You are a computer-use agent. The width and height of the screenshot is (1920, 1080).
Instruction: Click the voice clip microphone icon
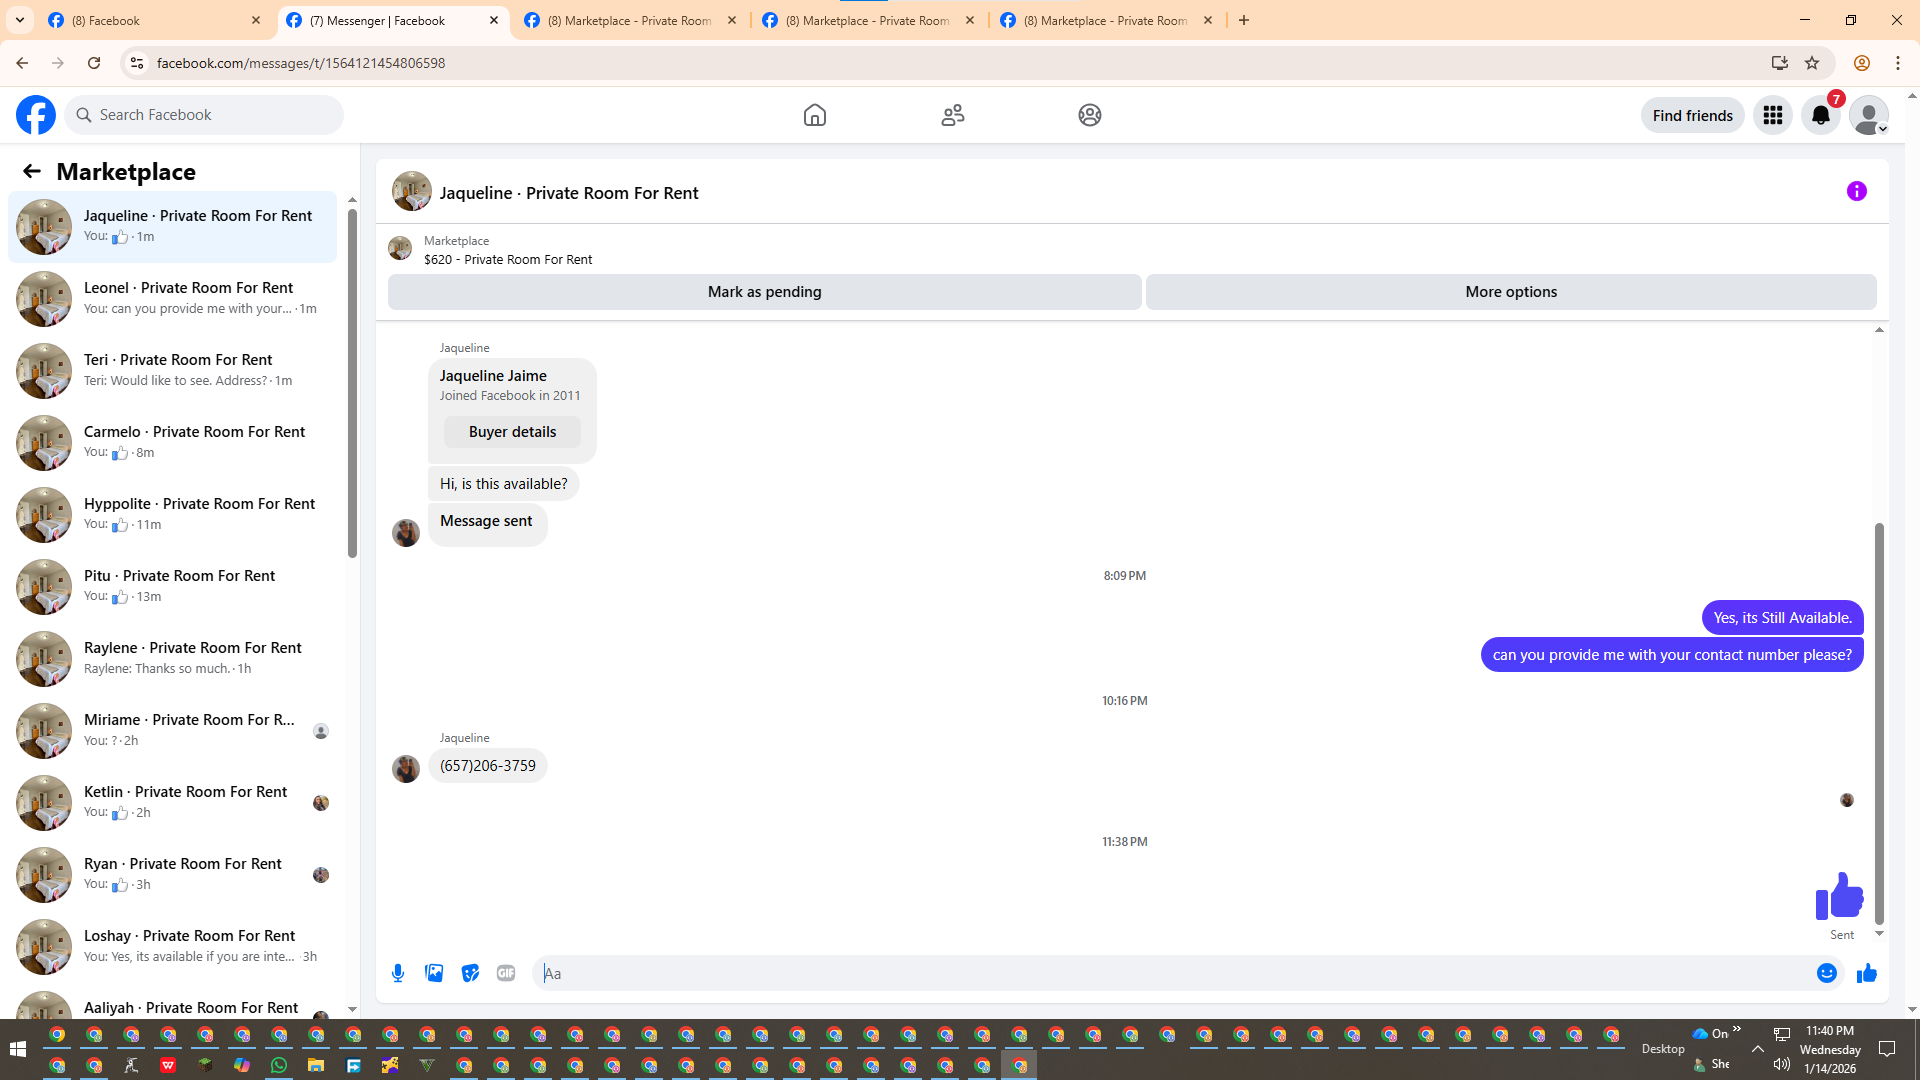398,973
